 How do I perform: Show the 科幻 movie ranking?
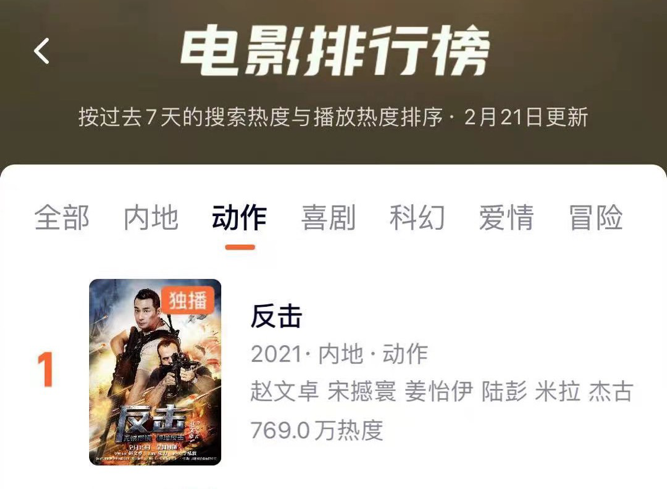[418, 218]
